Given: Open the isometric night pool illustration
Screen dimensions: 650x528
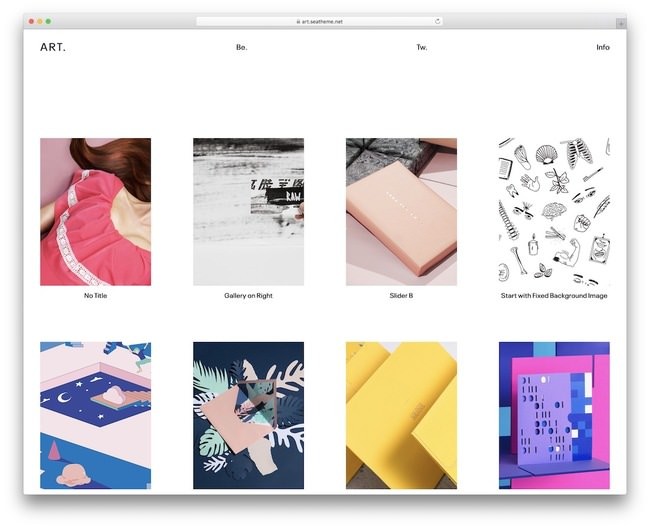Looking at the screenshot, I should (95, 415).
